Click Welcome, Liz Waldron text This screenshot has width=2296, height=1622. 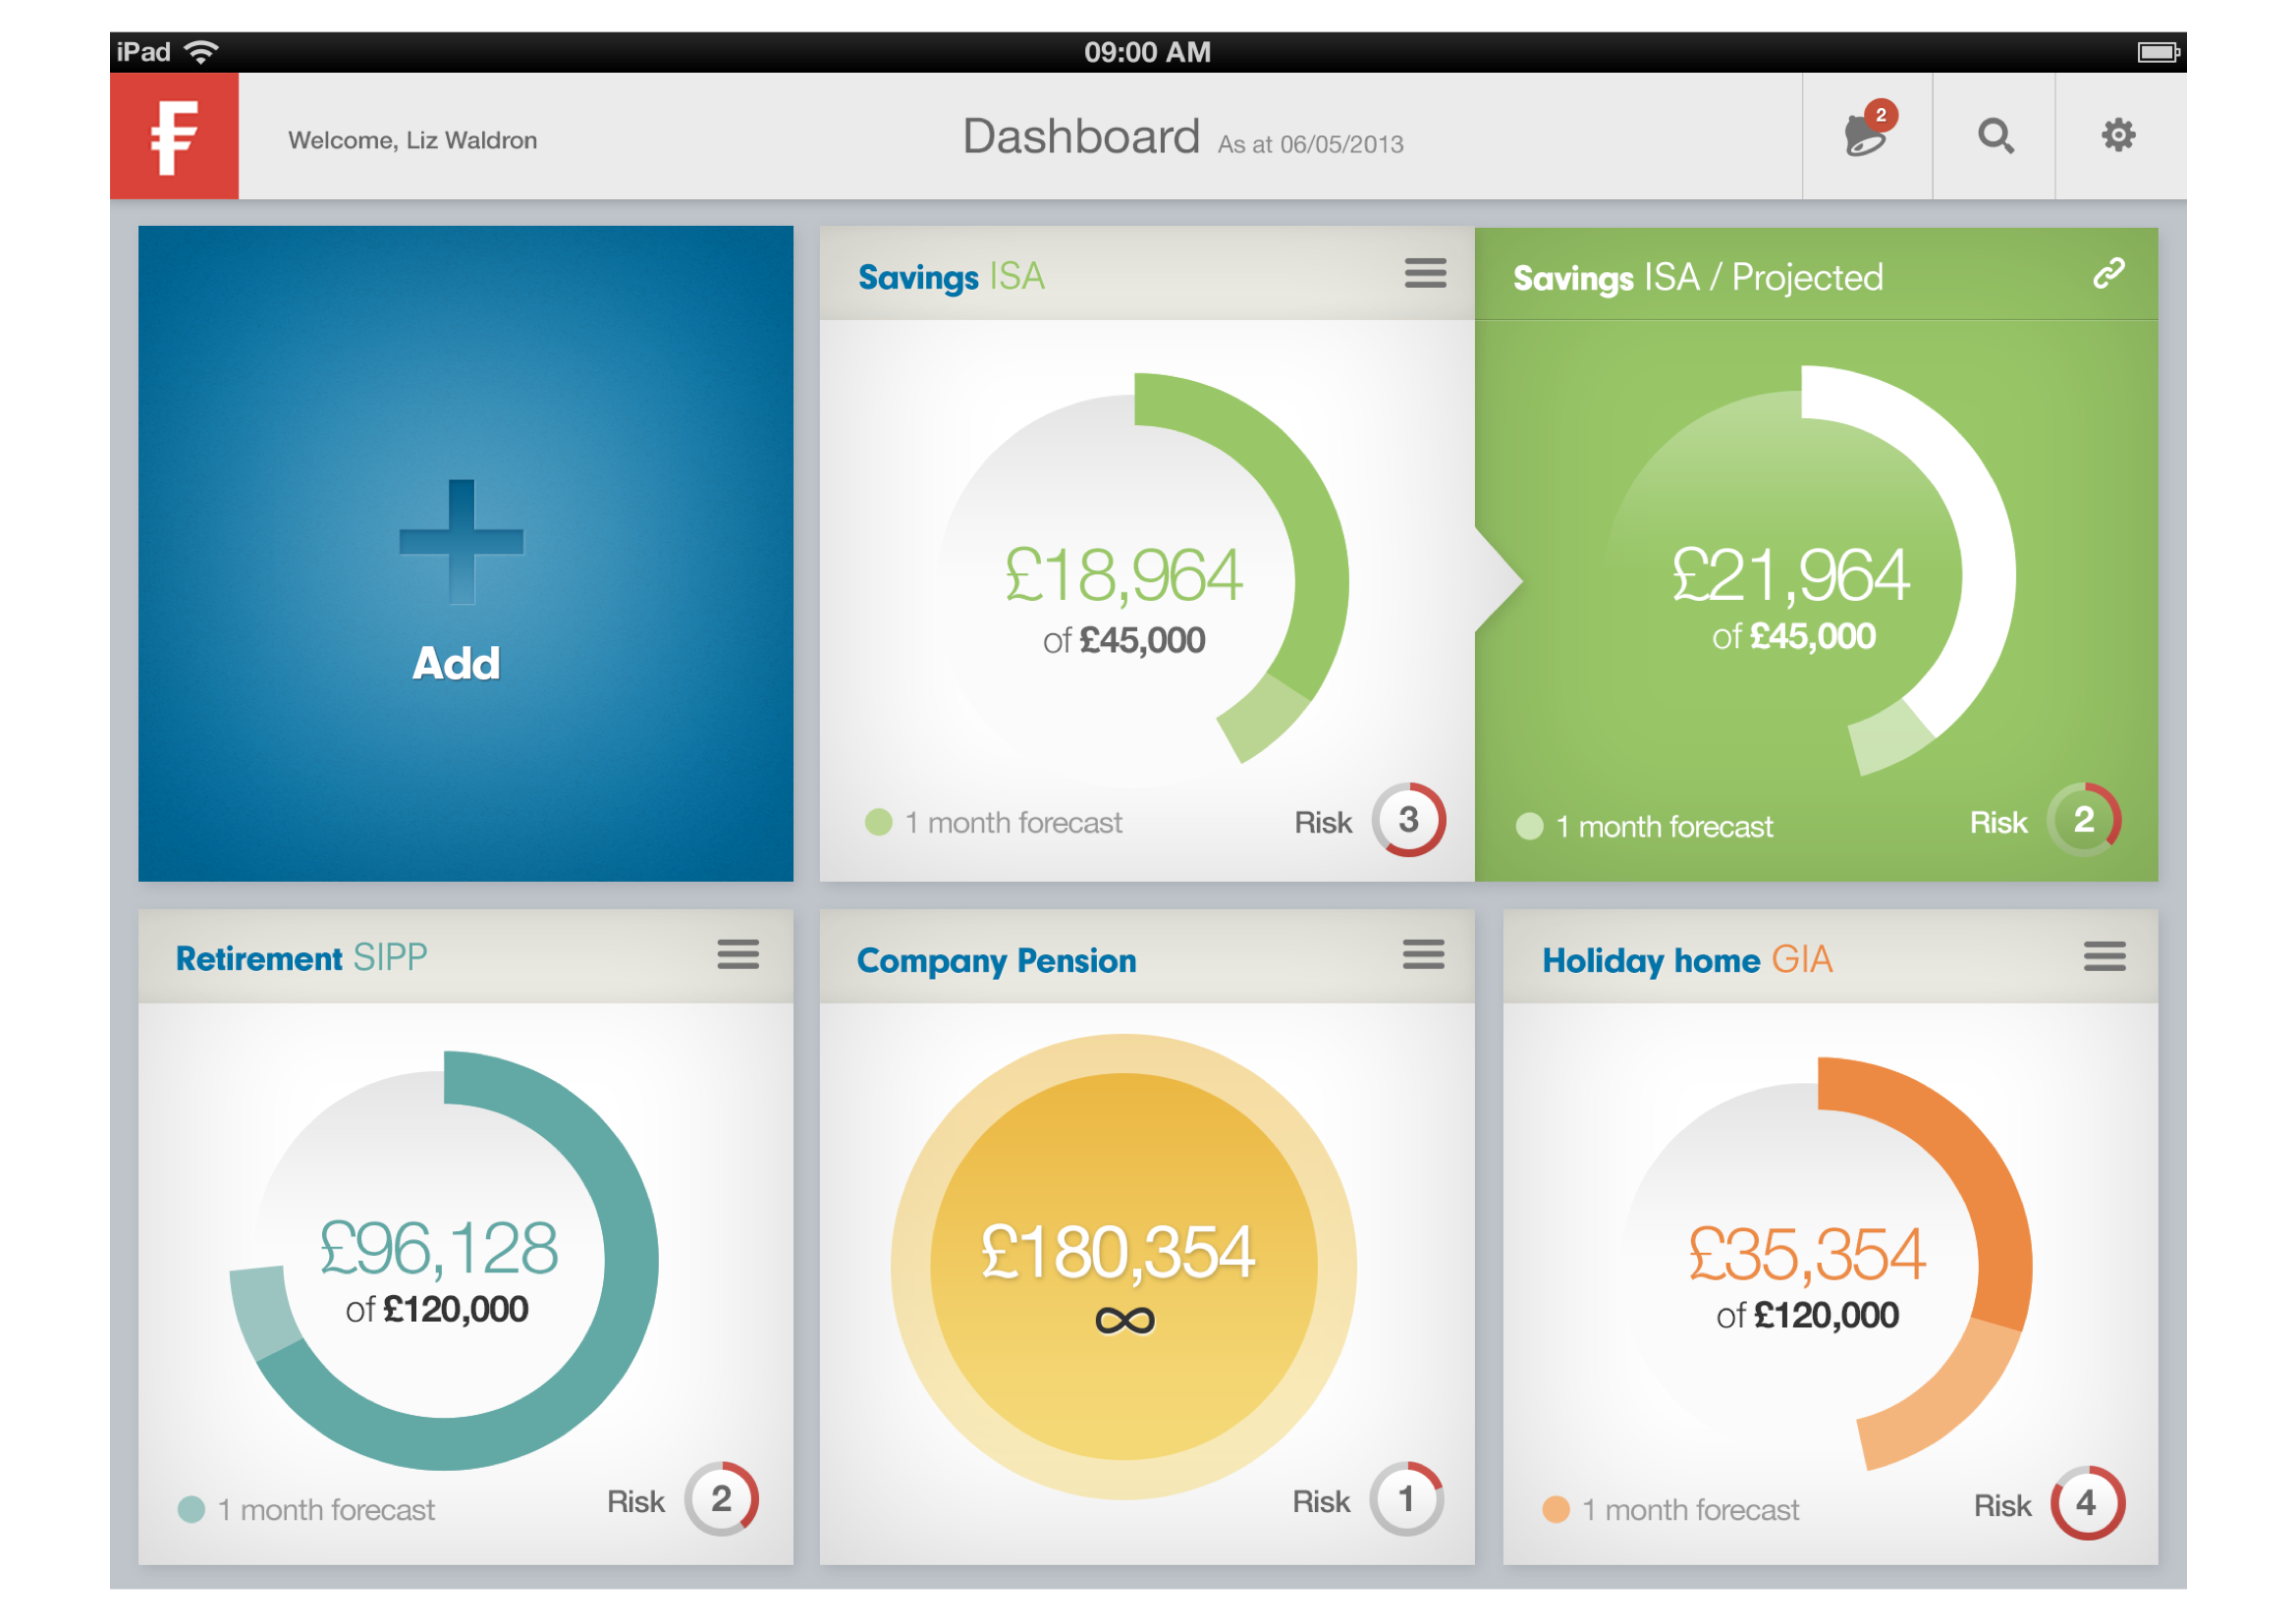412,140
